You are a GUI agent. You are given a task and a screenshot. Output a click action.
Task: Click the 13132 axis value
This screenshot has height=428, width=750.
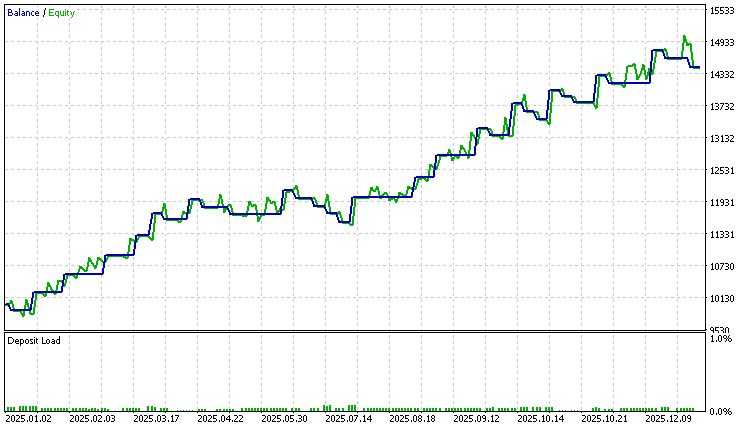[722, 139]
